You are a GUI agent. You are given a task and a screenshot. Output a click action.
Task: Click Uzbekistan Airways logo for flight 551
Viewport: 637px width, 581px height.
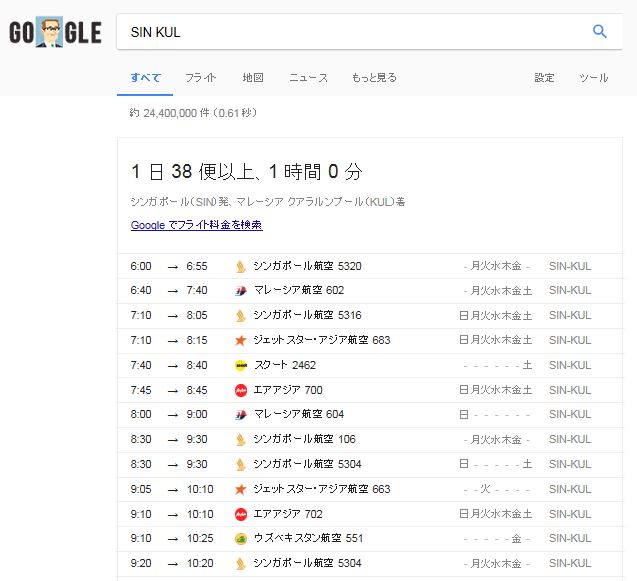point(241,539)
